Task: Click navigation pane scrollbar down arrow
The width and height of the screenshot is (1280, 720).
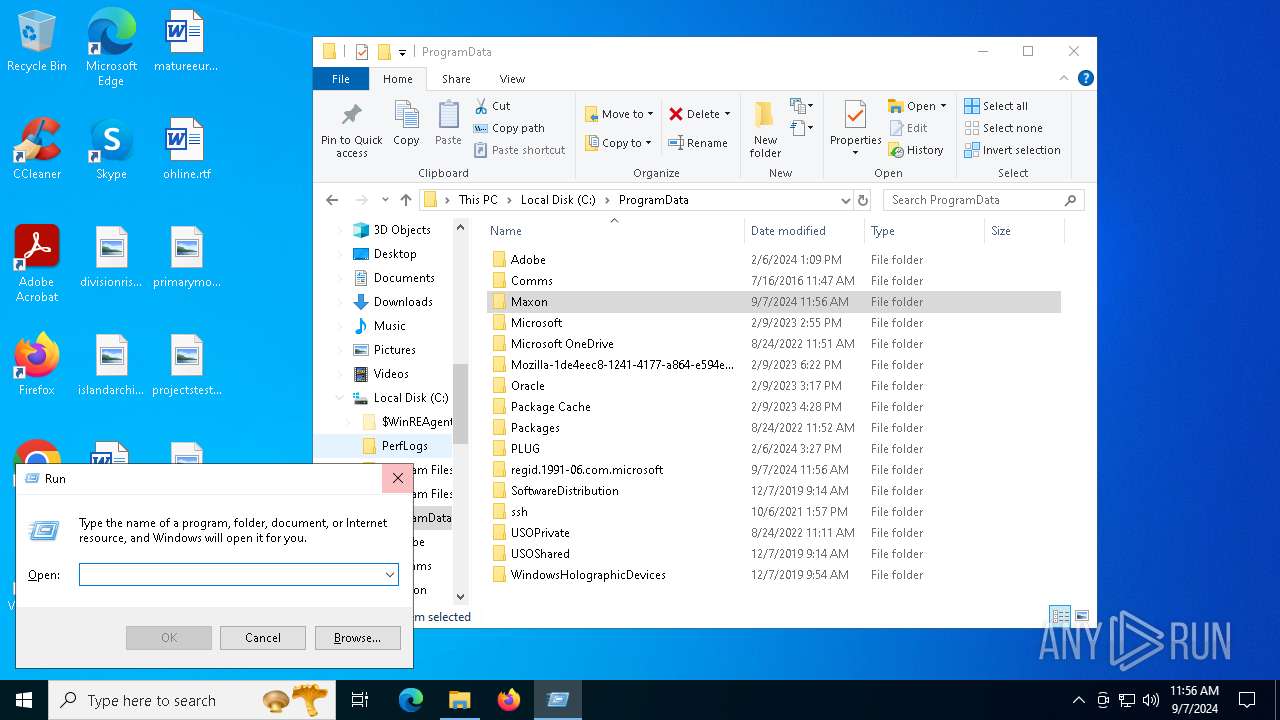Action: pyautogui.click(x=460, y=597)
